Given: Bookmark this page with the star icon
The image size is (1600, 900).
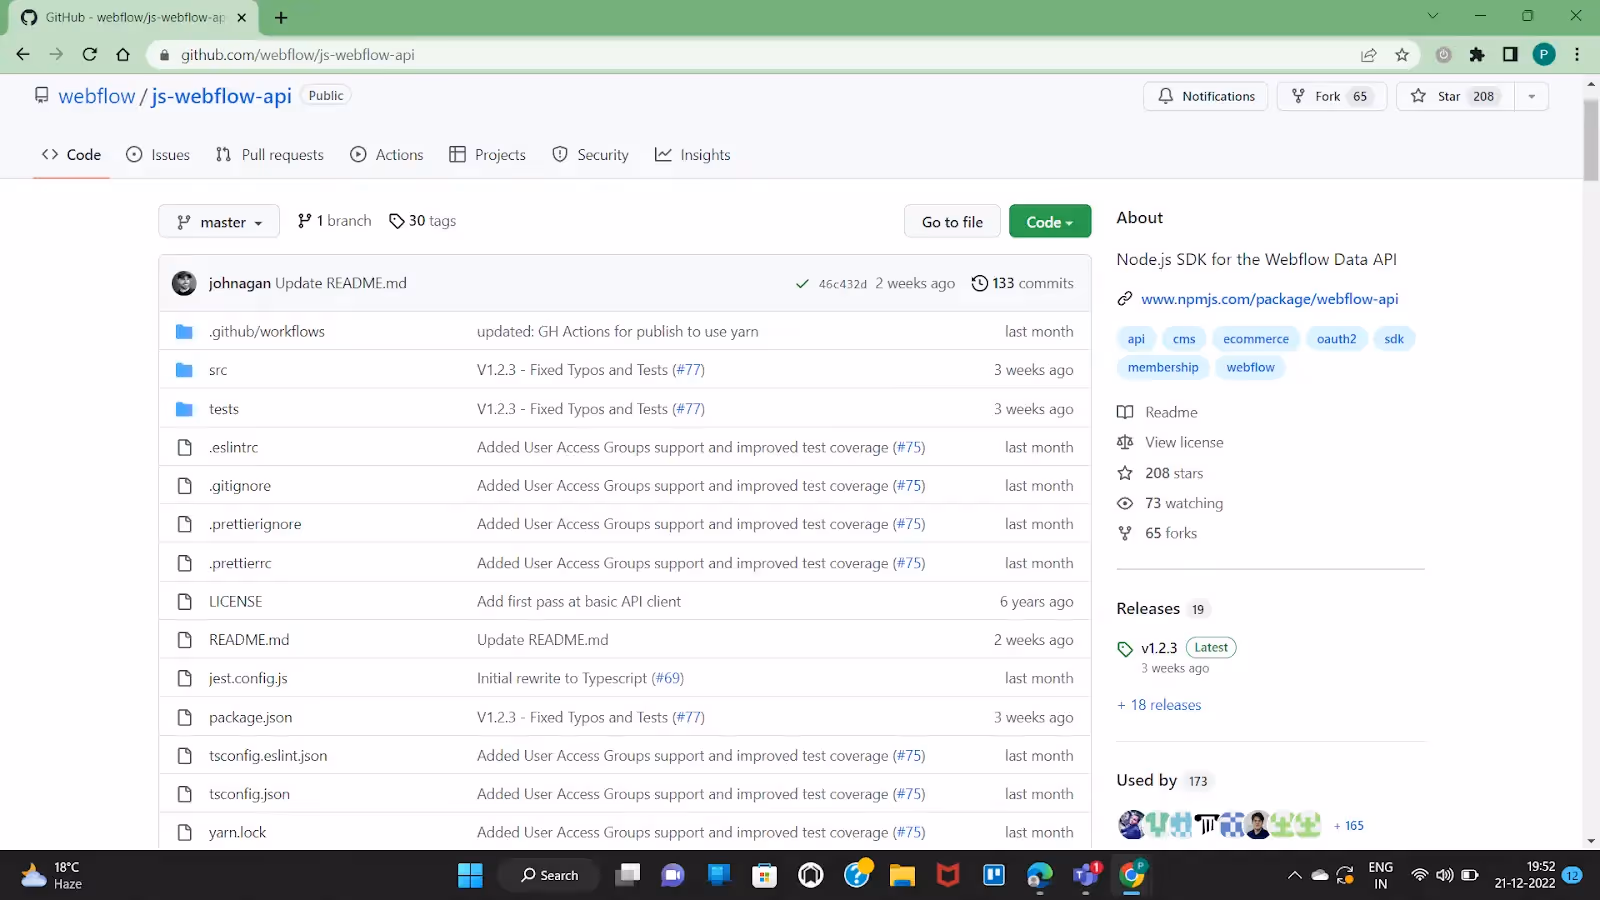Looking at the screenshot, I should pyautogui.click(x=1402, y=55).
